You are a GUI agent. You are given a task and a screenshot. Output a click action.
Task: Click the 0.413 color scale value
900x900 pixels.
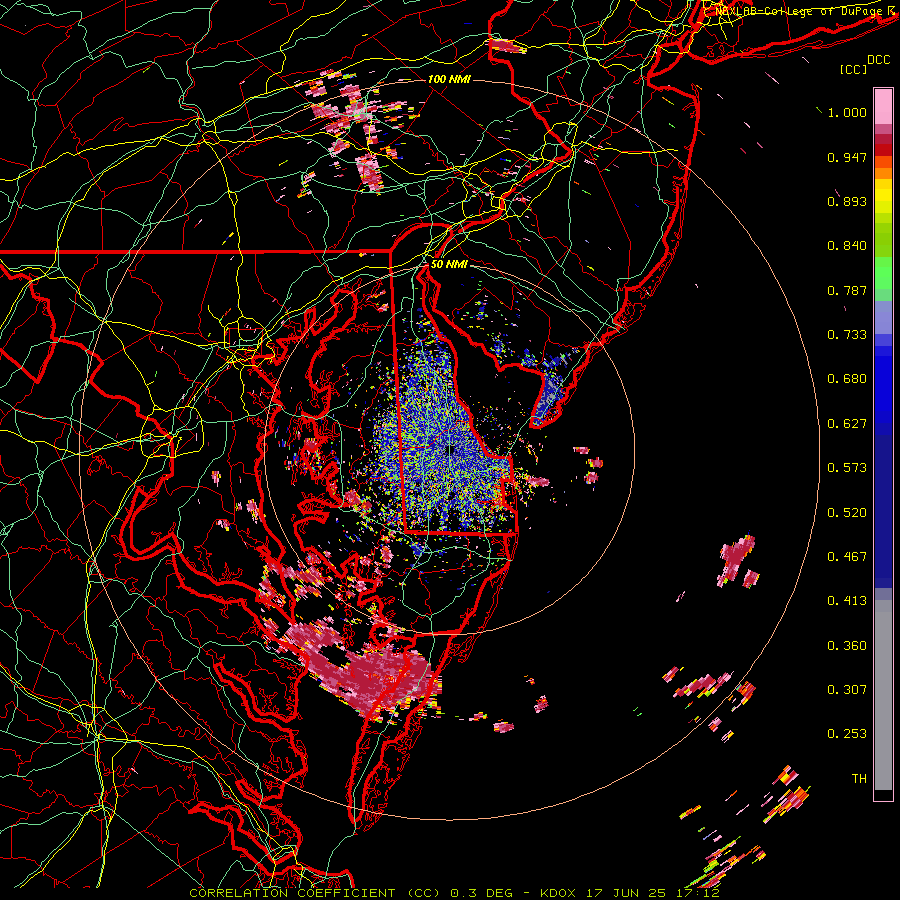coord(847,601)
